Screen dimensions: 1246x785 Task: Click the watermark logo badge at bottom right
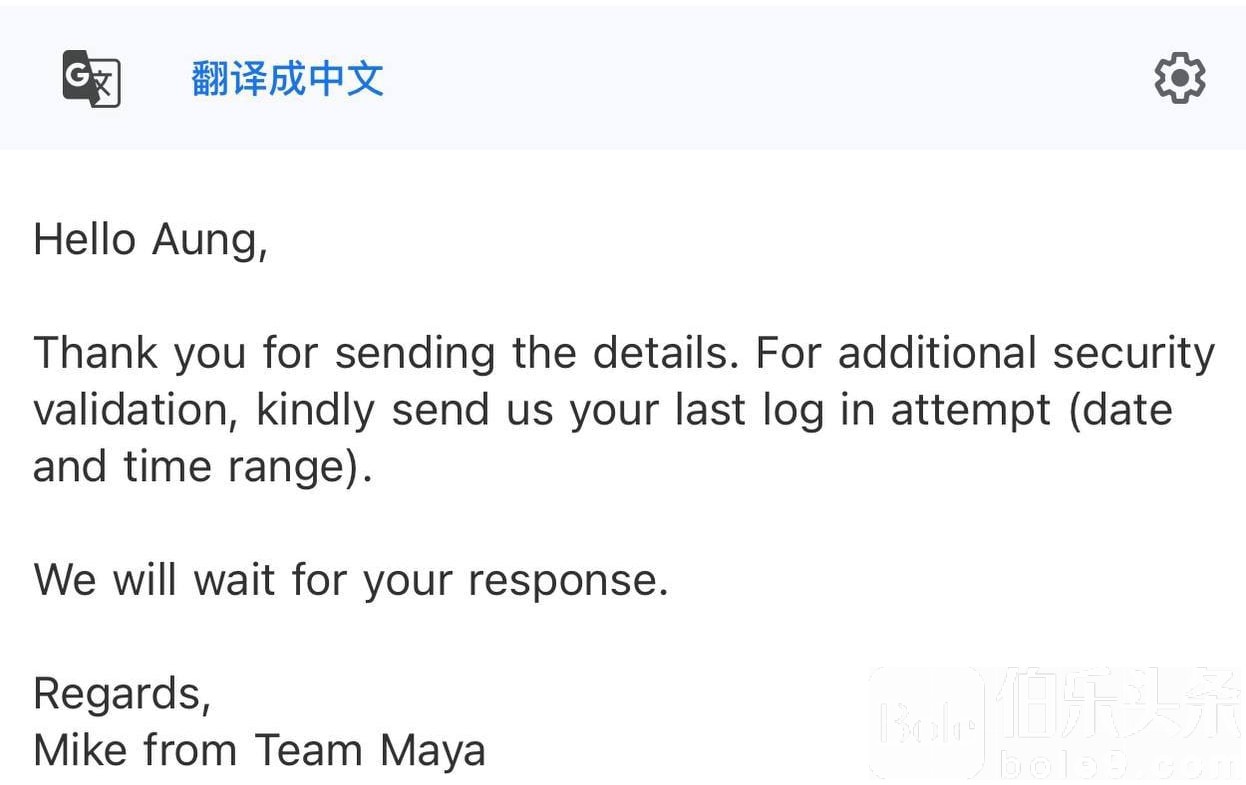pyautogui.click(x=927, y=723)
